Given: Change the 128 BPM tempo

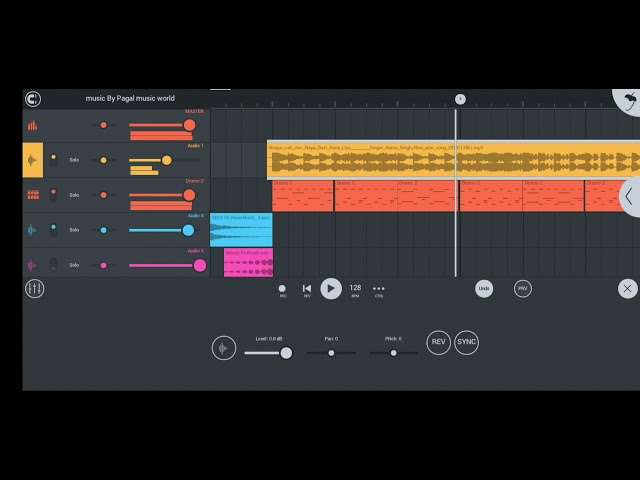Looking at the screenshot, I should tap(355, 290).
